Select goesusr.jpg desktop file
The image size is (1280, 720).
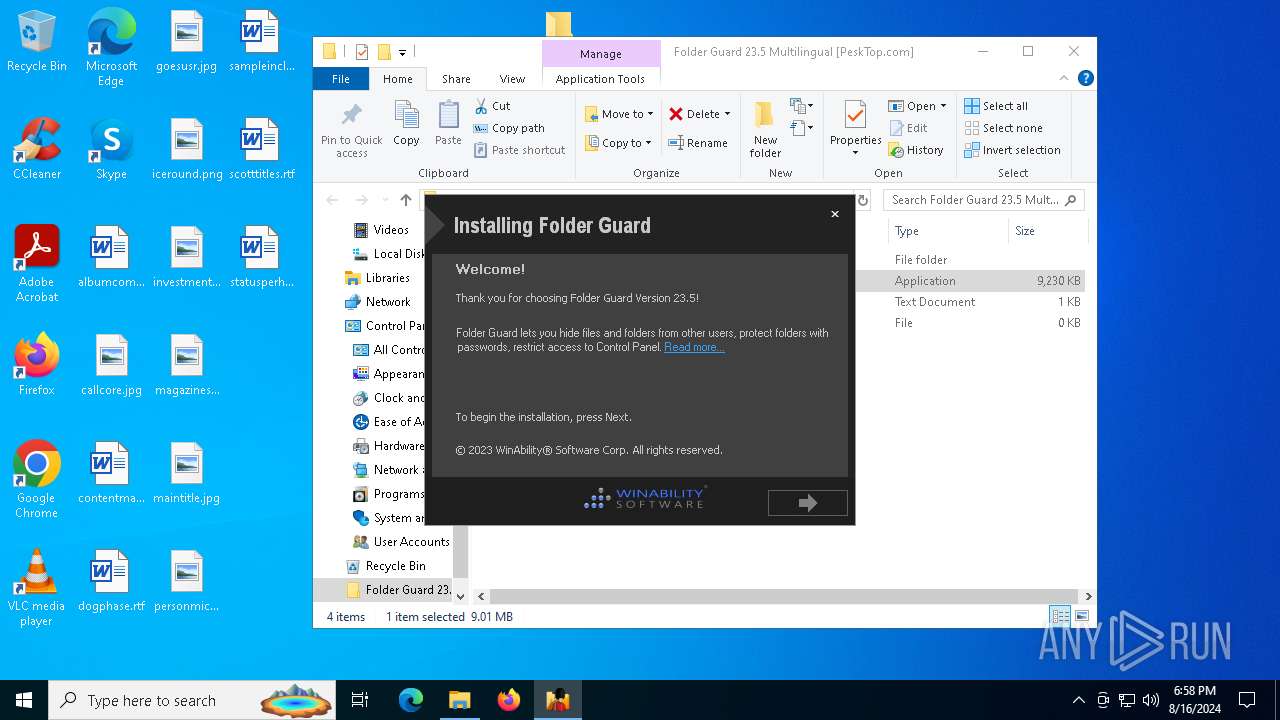[186, 43]
